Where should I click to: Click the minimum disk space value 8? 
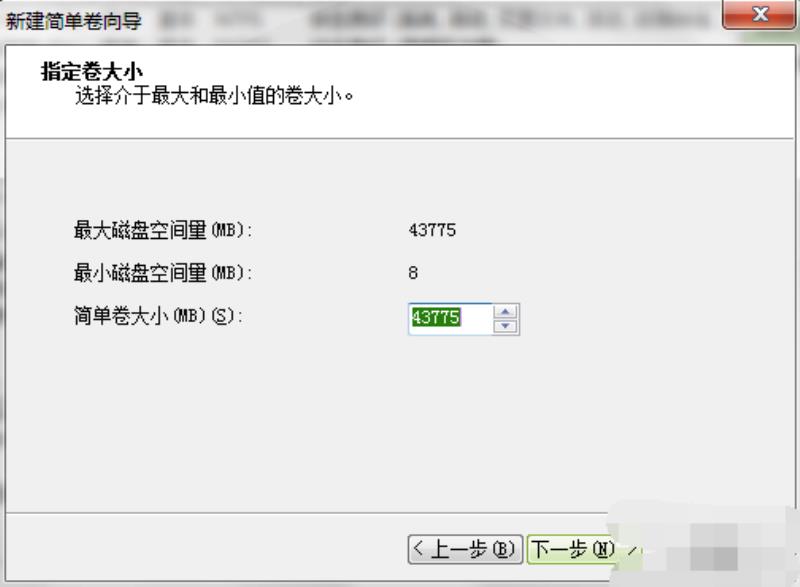[413, 273]
